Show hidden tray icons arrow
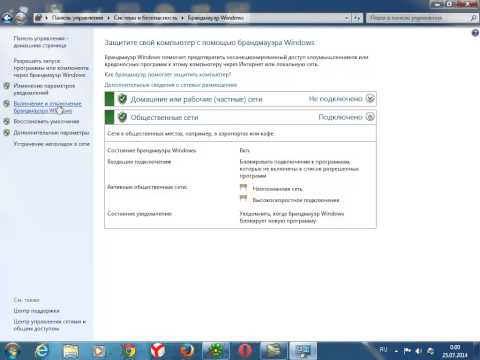 396,351
